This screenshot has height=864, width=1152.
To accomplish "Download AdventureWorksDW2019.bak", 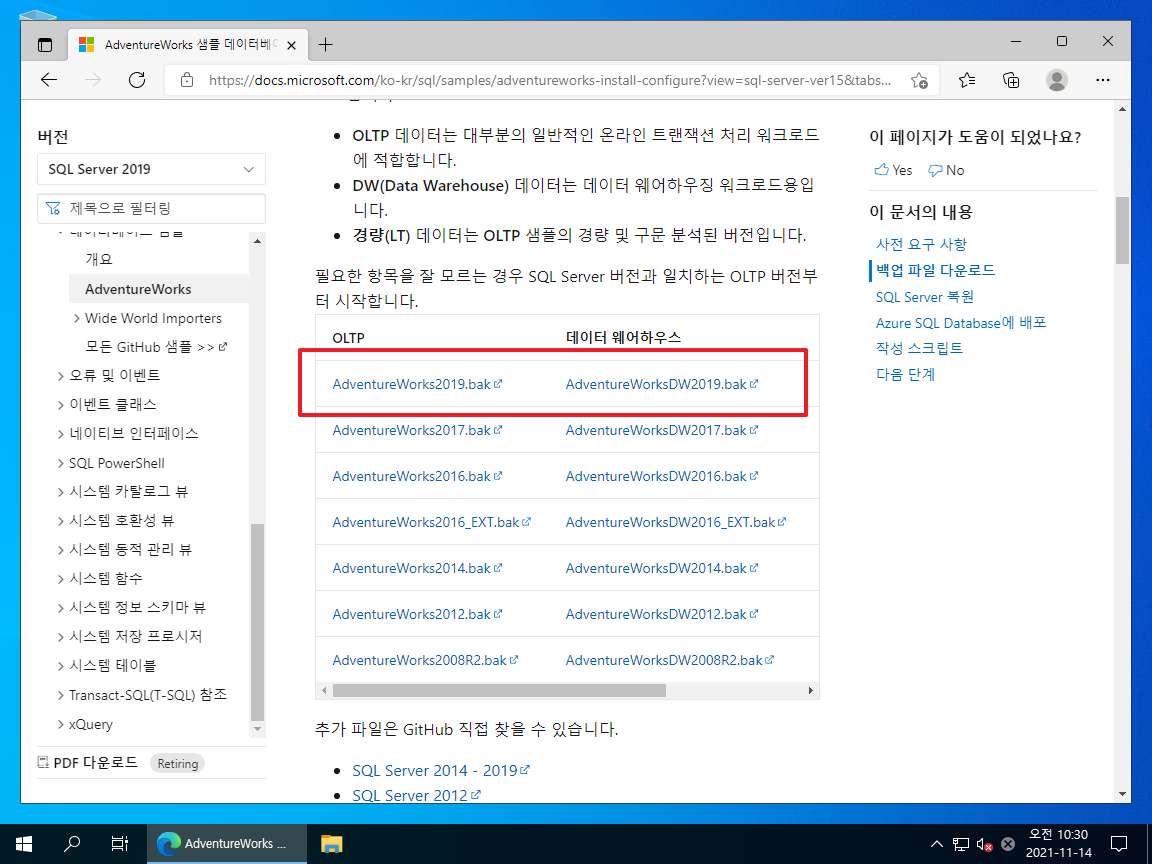I will coord(661,384).
